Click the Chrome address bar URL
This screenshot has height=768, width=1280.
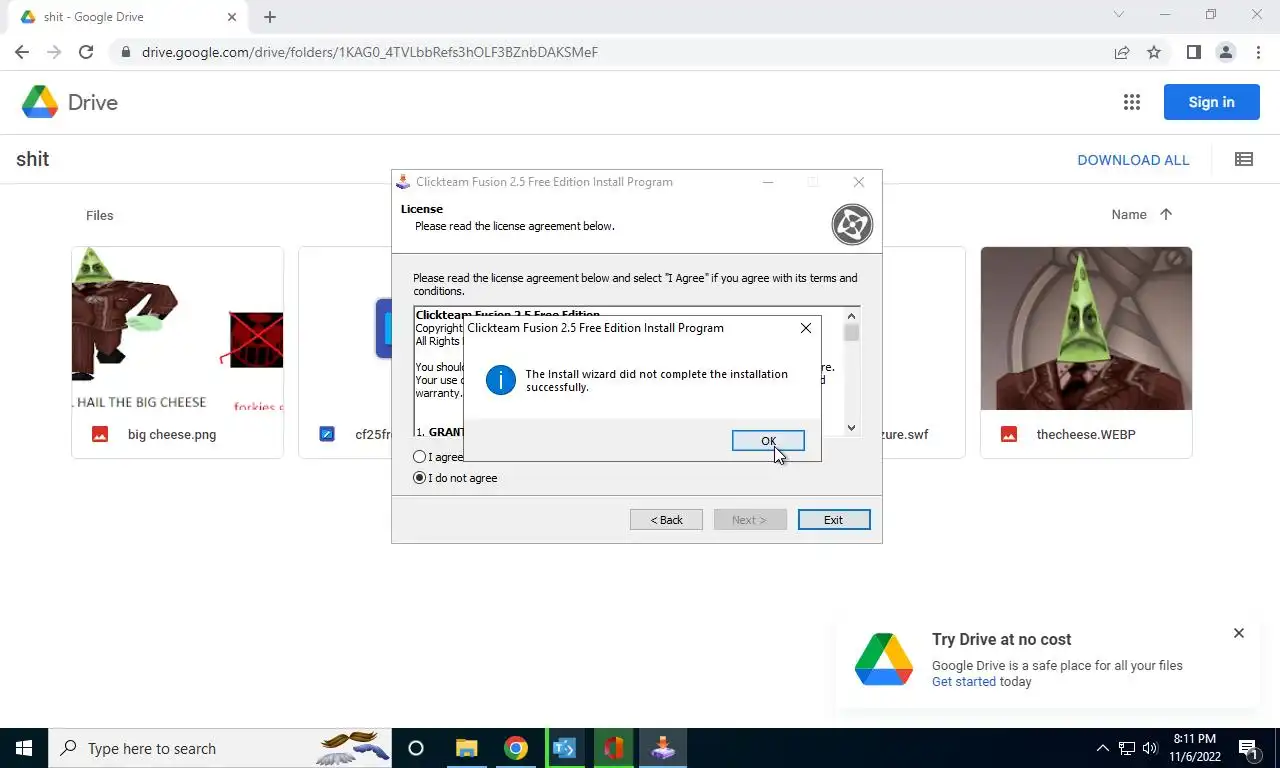pyautogui.click(x=370, y=52)
